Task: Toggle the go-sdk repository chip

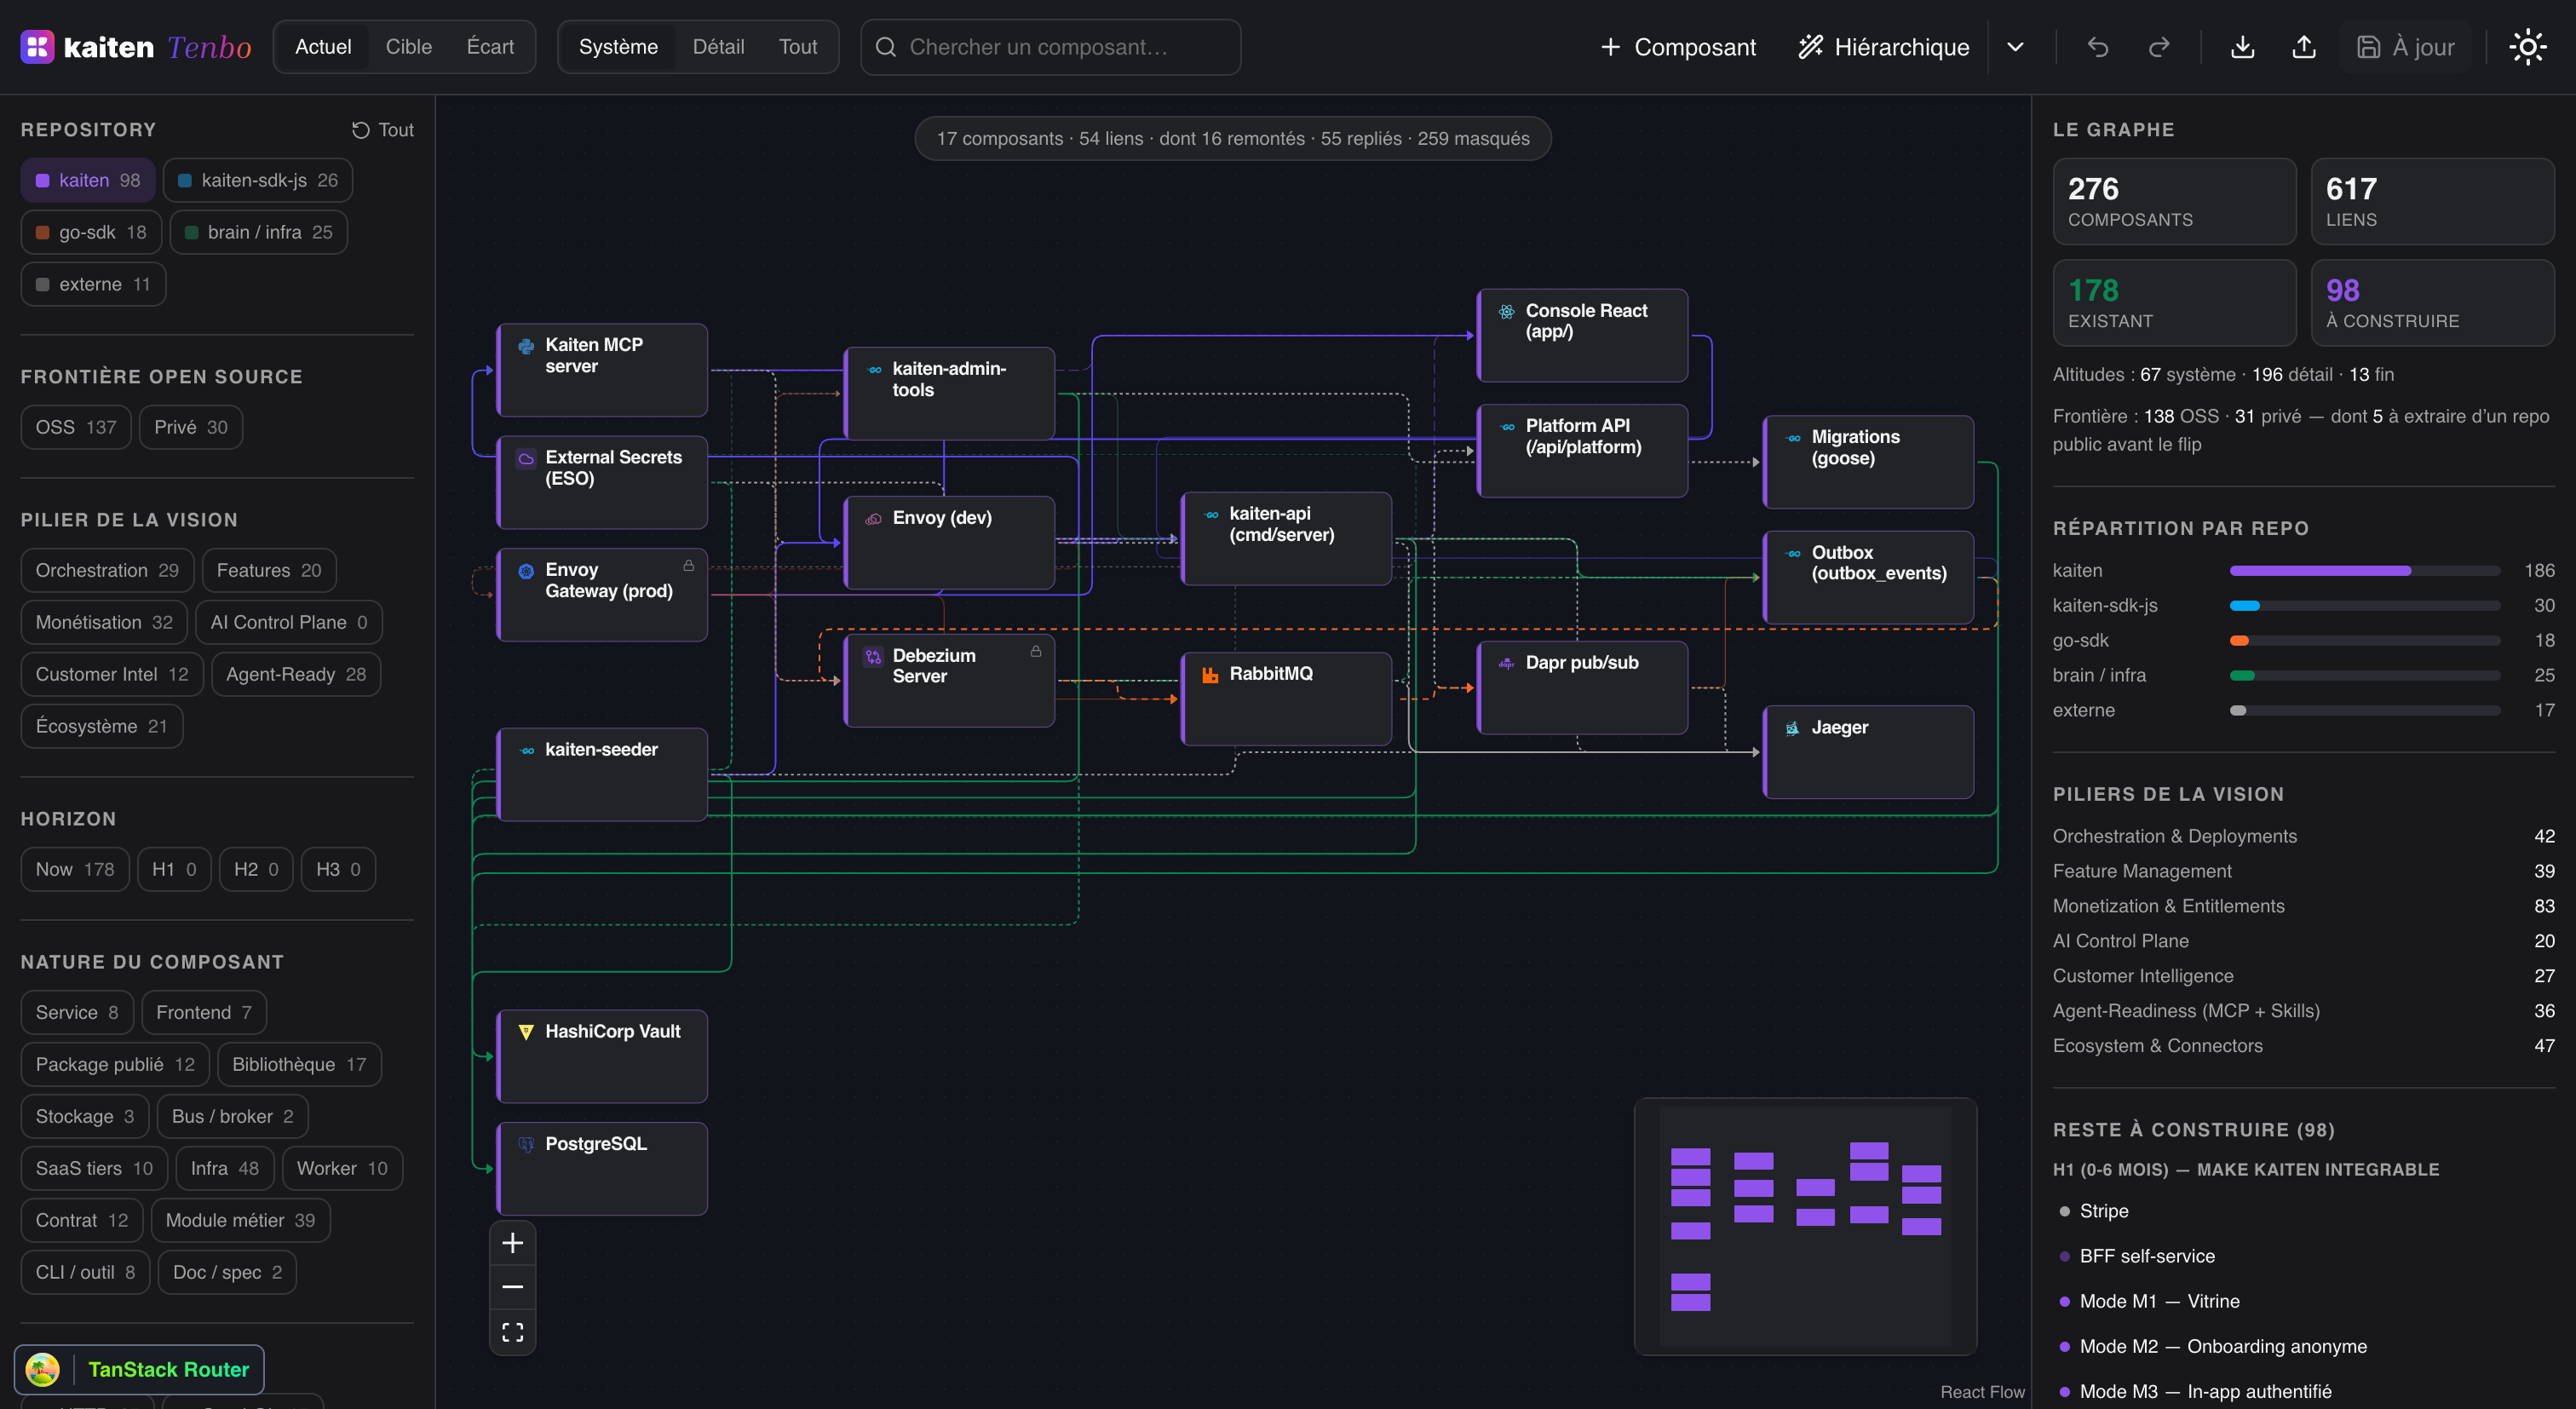Action: (91, 232)
